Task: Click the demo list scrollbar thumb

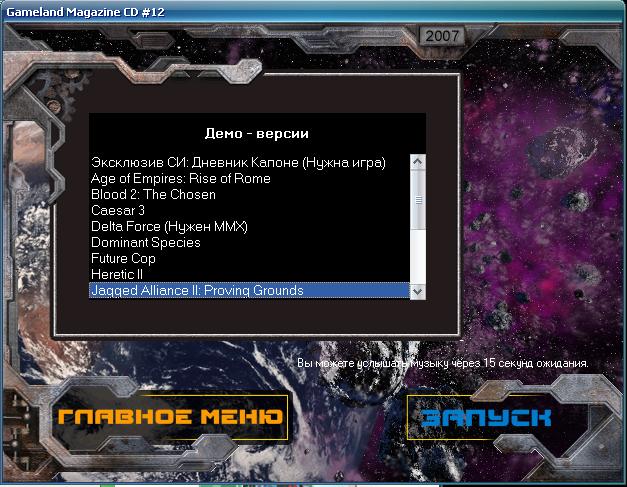Action: pos(418,200)
